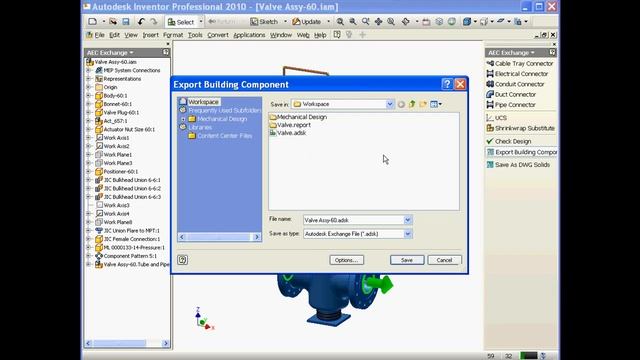Click the Conduit Connector tool
Screen dimensions: 640x360
coord(515,84)
